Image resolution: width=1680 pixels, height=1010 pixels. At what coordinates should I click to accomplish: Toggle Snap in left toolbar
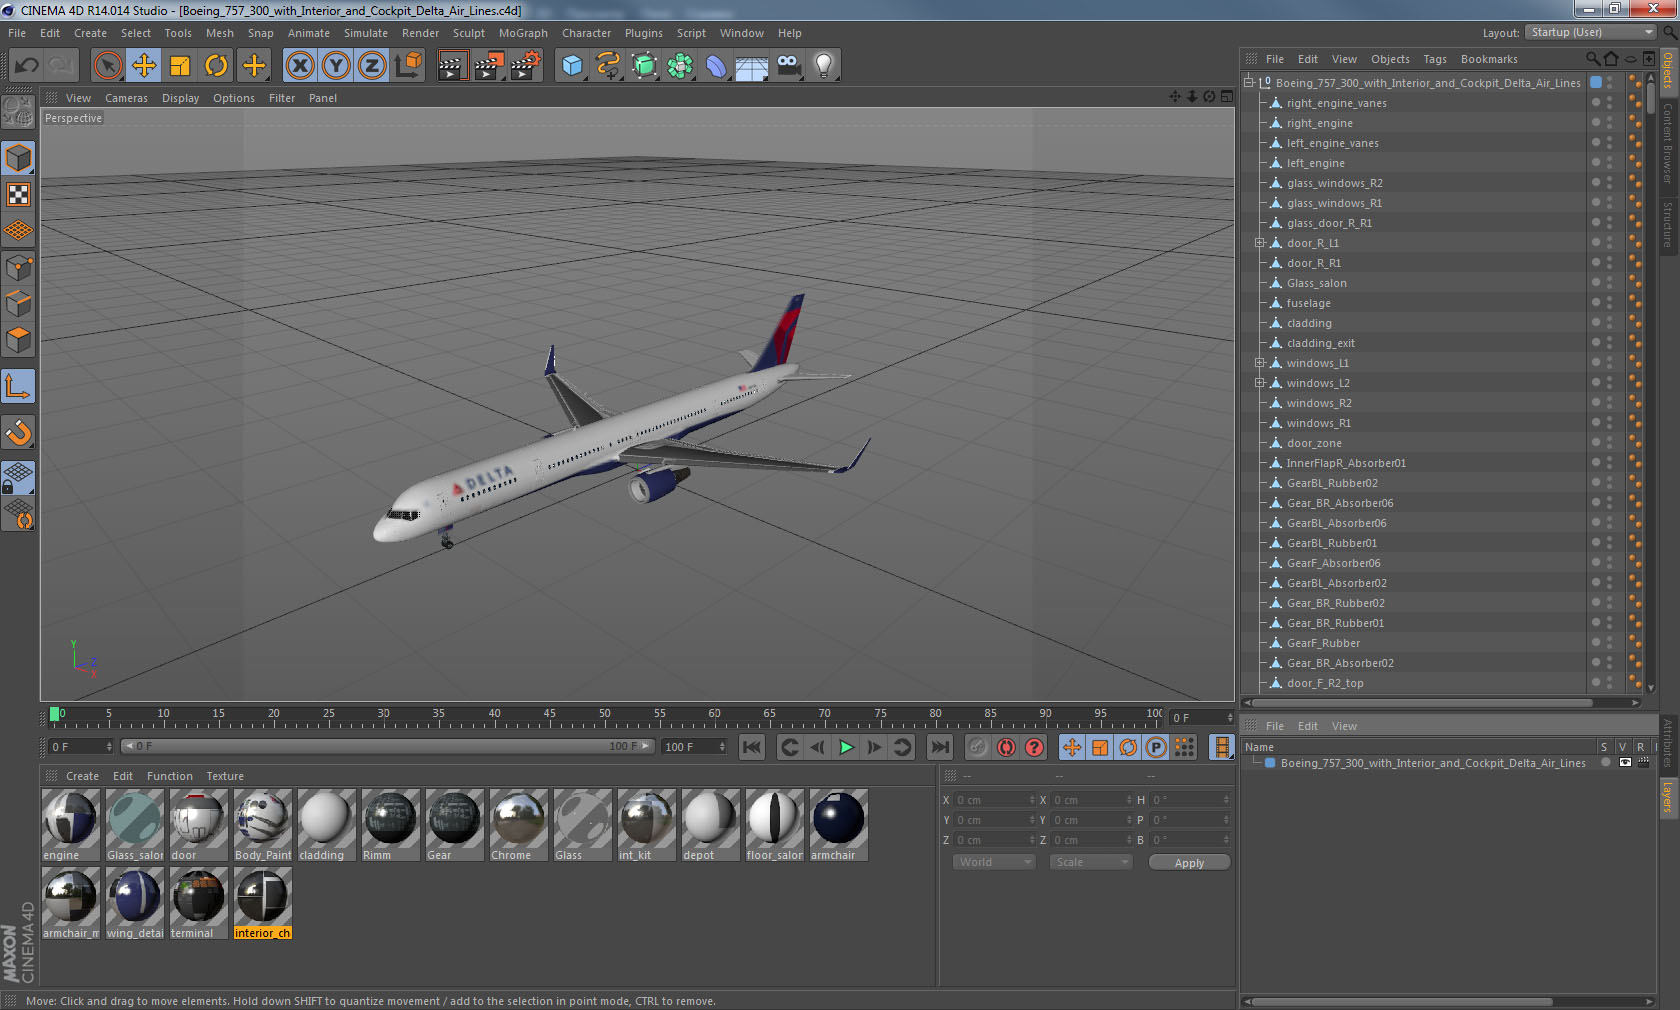pos(18,432)
